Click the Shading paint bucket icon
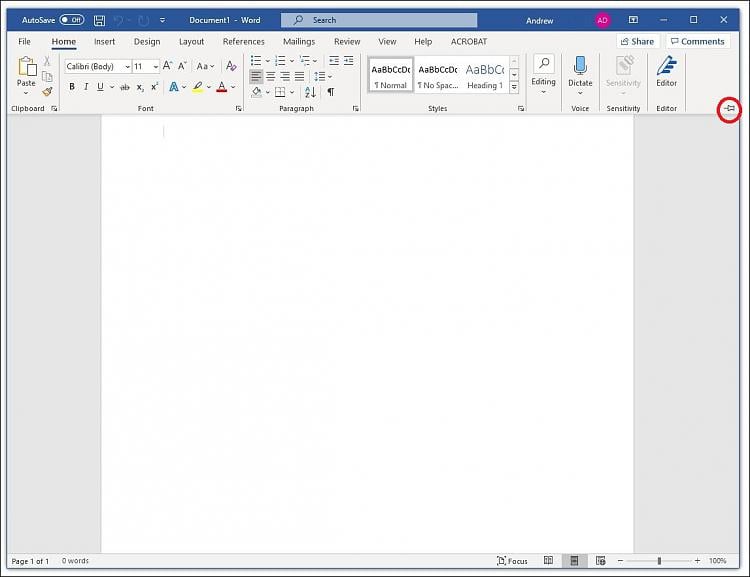Screen dimensions: 750x577 [x=256, y=92]
